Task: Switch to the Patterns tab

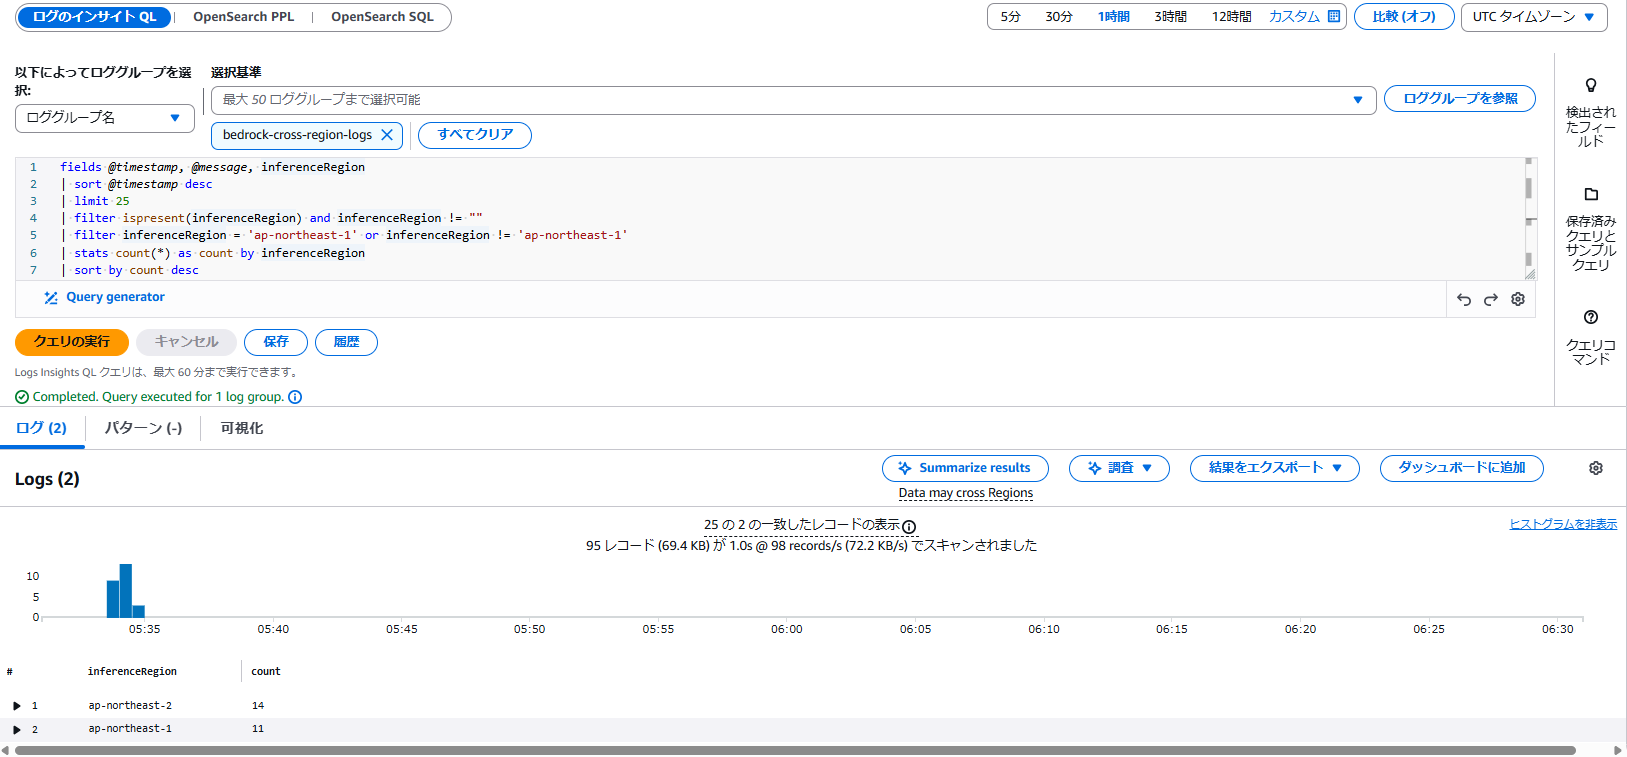Action: pyautogui.click(x=143, y=428)
